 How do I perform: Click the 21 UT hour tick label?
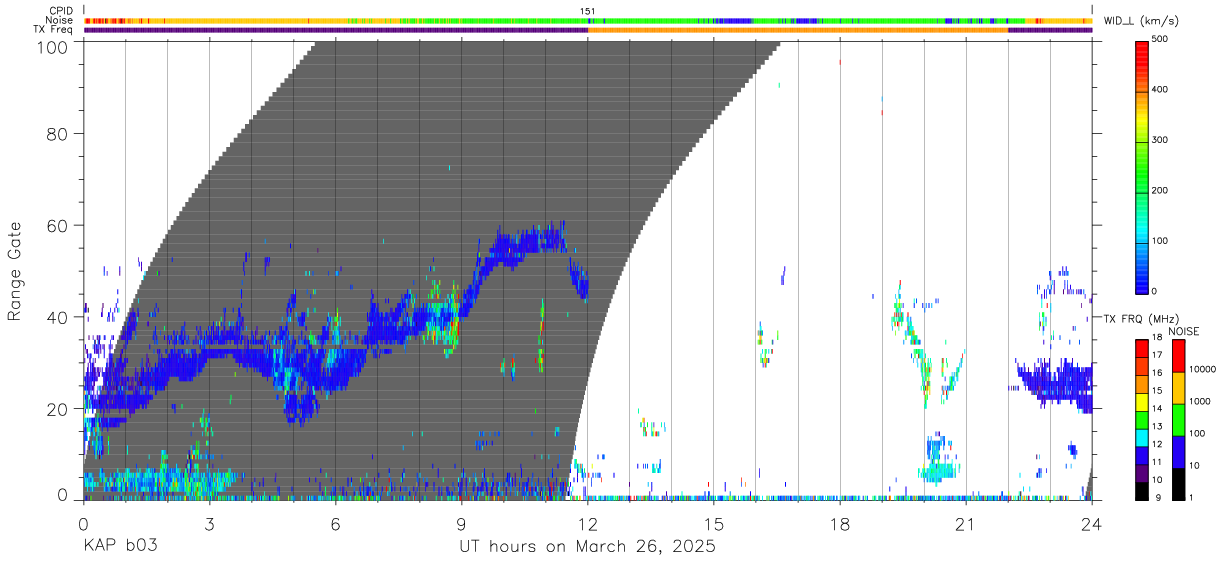click(966, 524)
